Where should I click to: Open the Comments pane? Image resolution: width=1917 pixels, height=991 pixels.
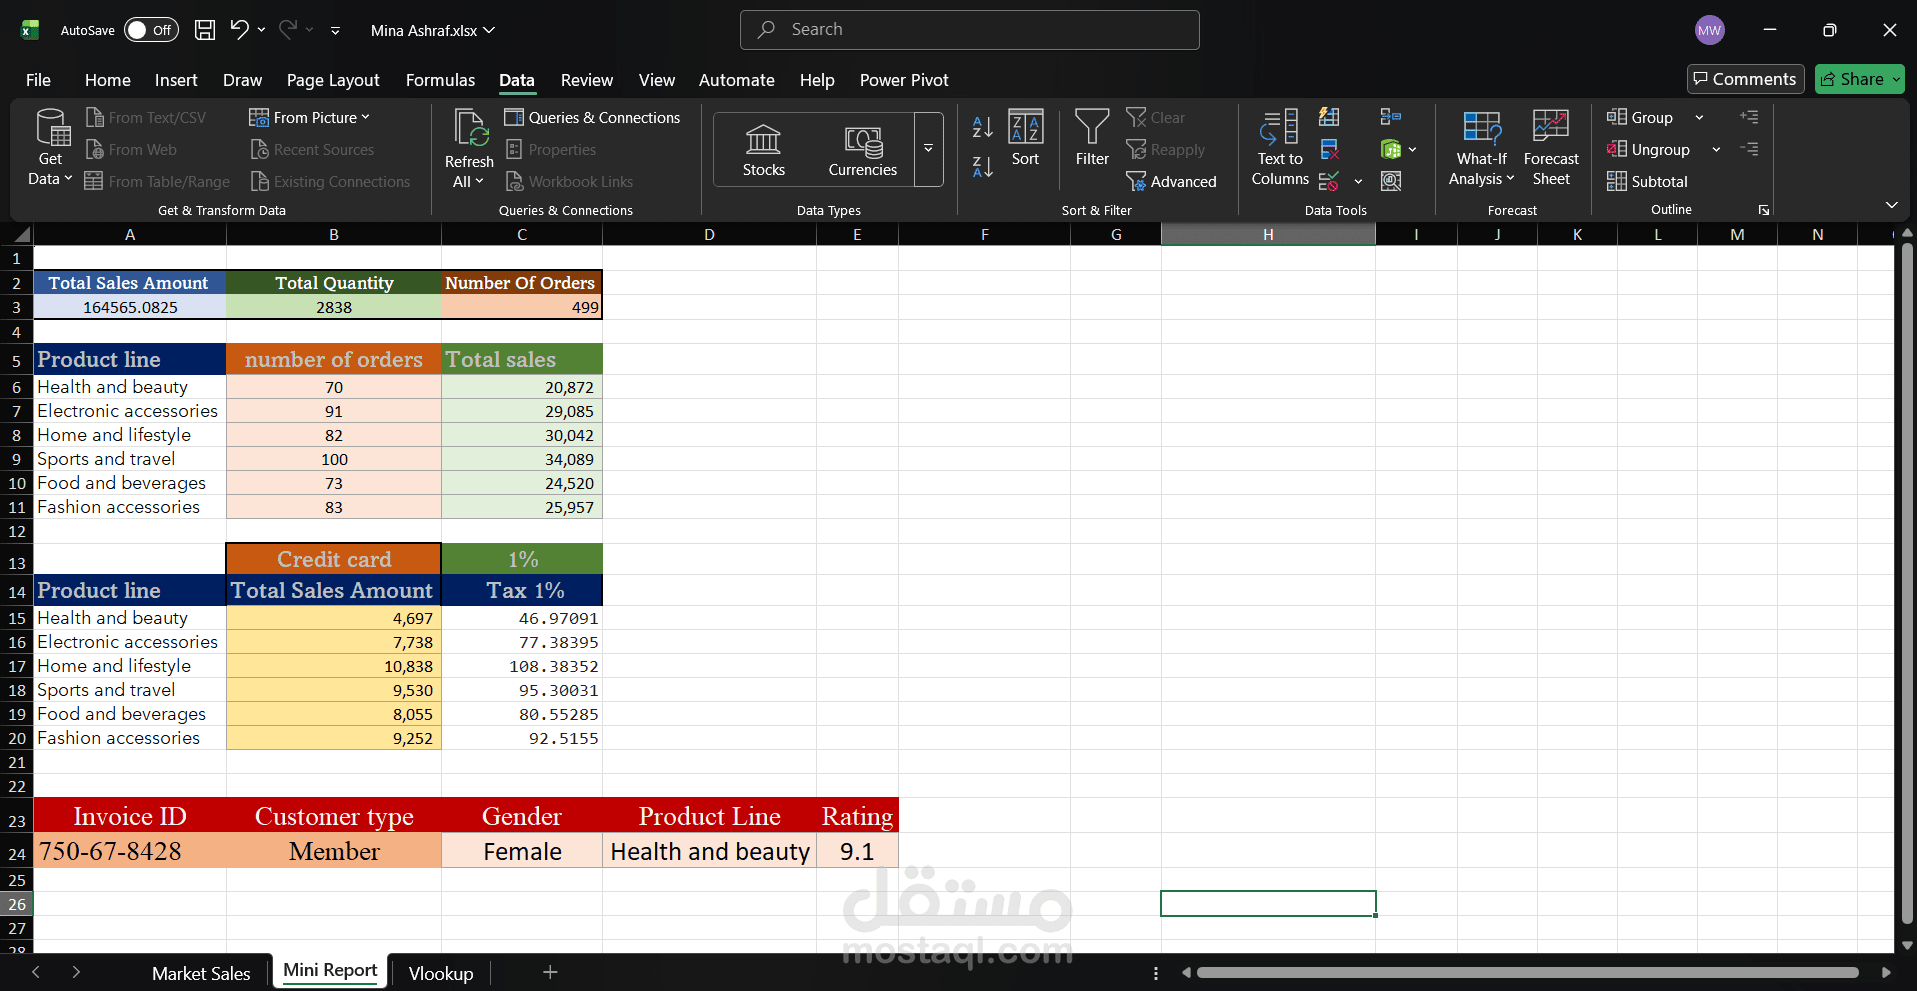coord(1744,78)
